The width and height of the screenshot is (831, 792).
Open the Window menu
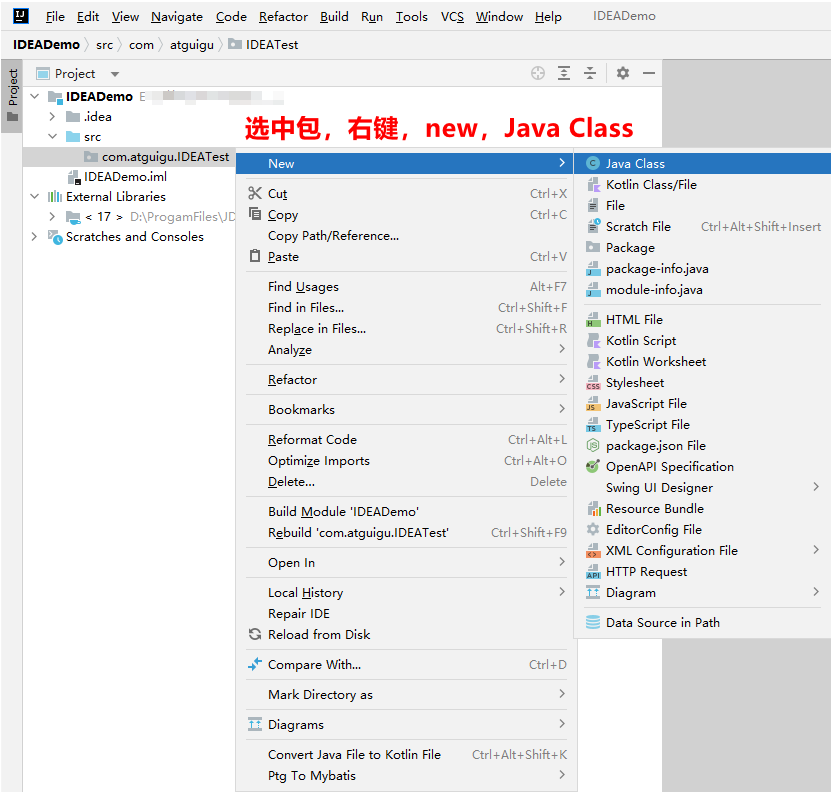point(499,16)
